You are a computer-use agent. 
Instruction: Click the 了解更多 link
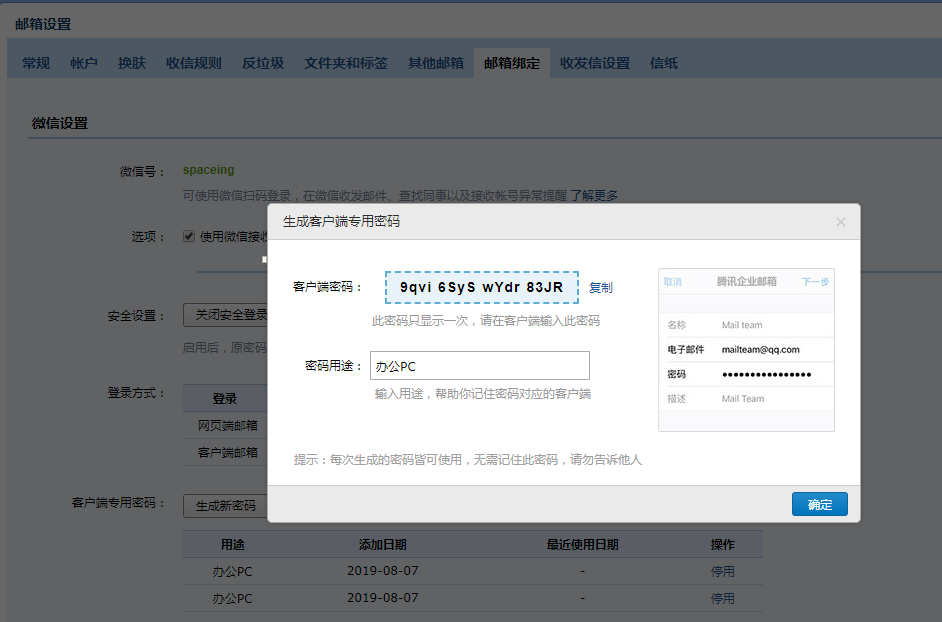594,196
